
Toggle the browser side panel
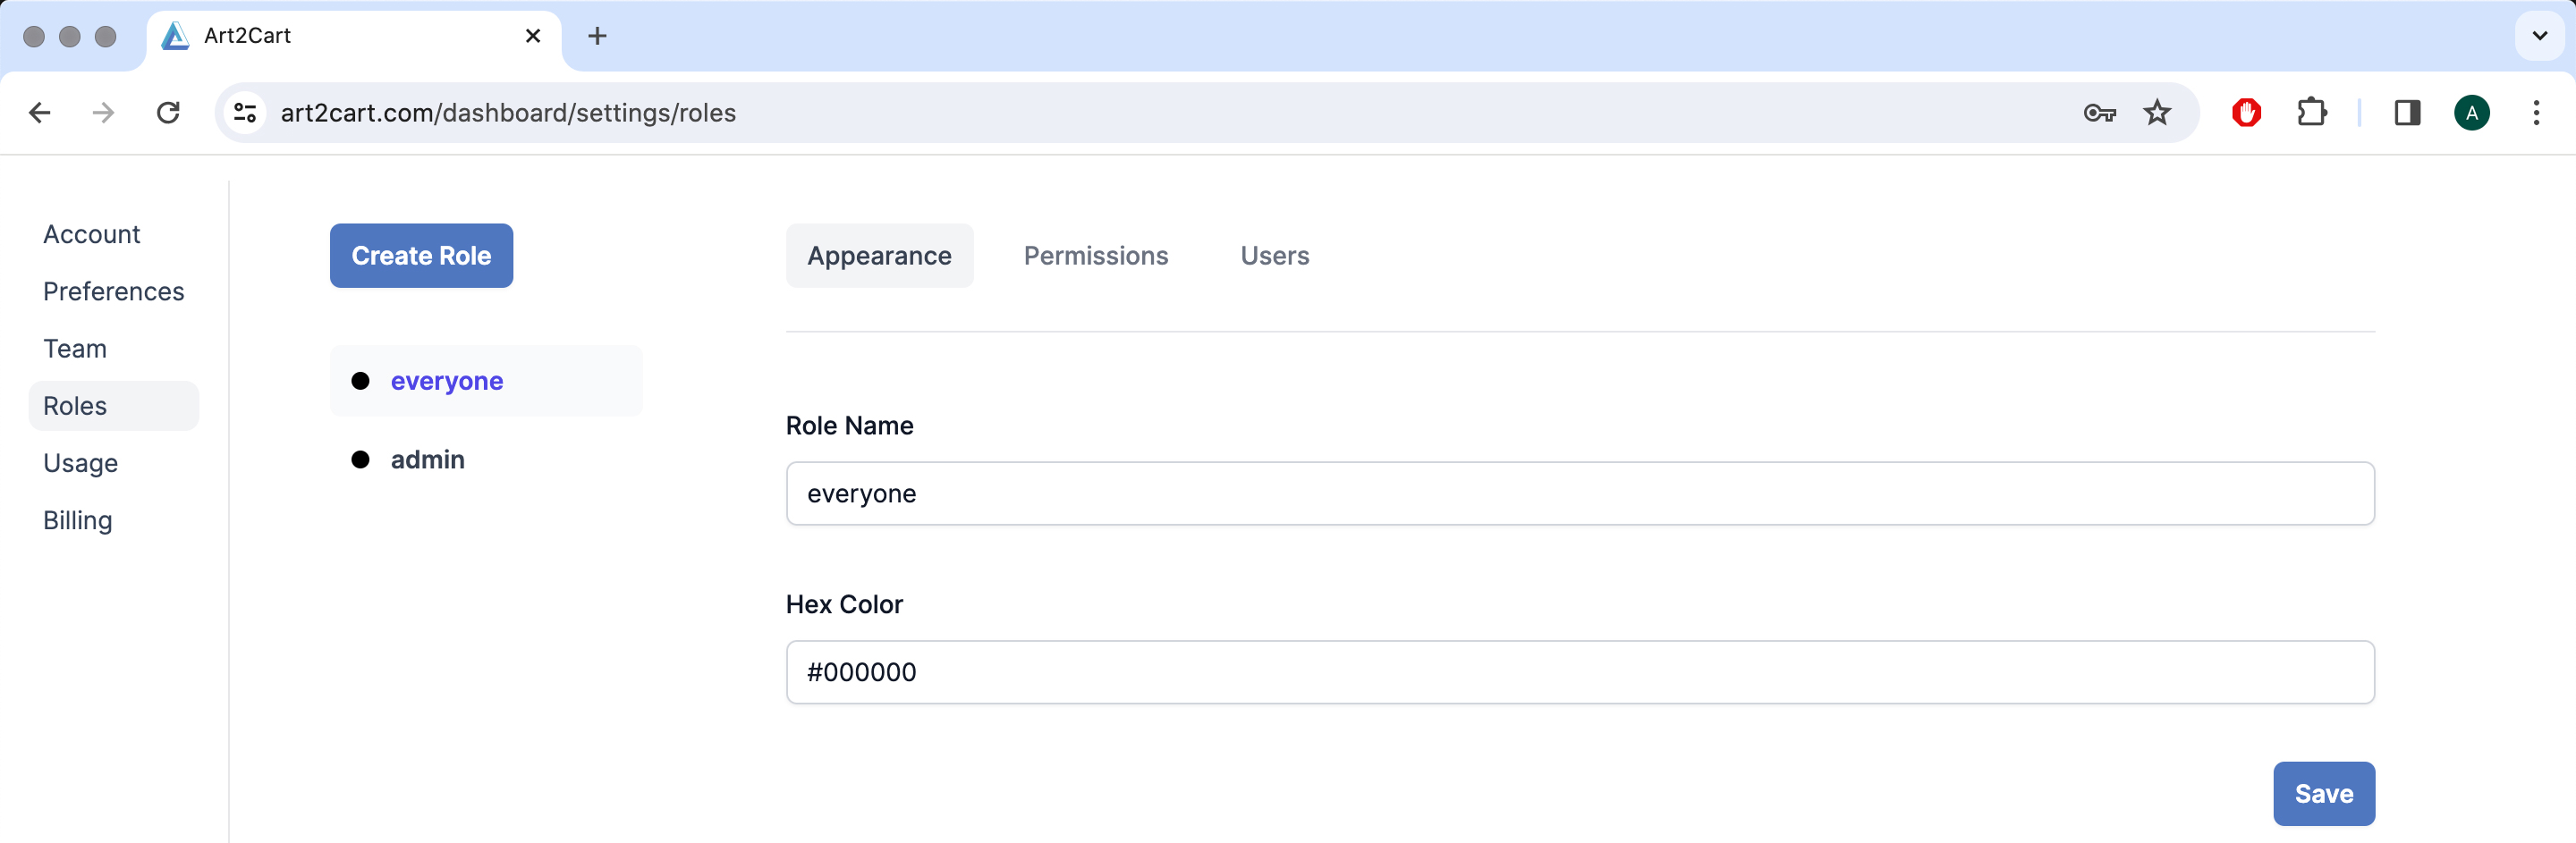point(2407,113)
